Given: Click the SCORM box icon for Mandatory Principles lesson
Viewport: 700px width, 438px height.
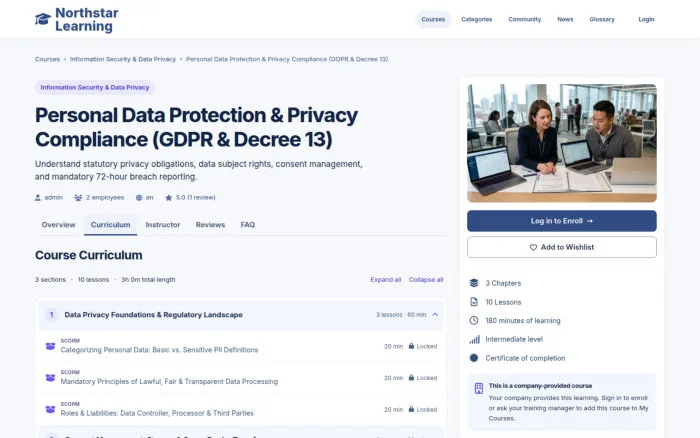Looking at the screenshot, I should point(50,378).
